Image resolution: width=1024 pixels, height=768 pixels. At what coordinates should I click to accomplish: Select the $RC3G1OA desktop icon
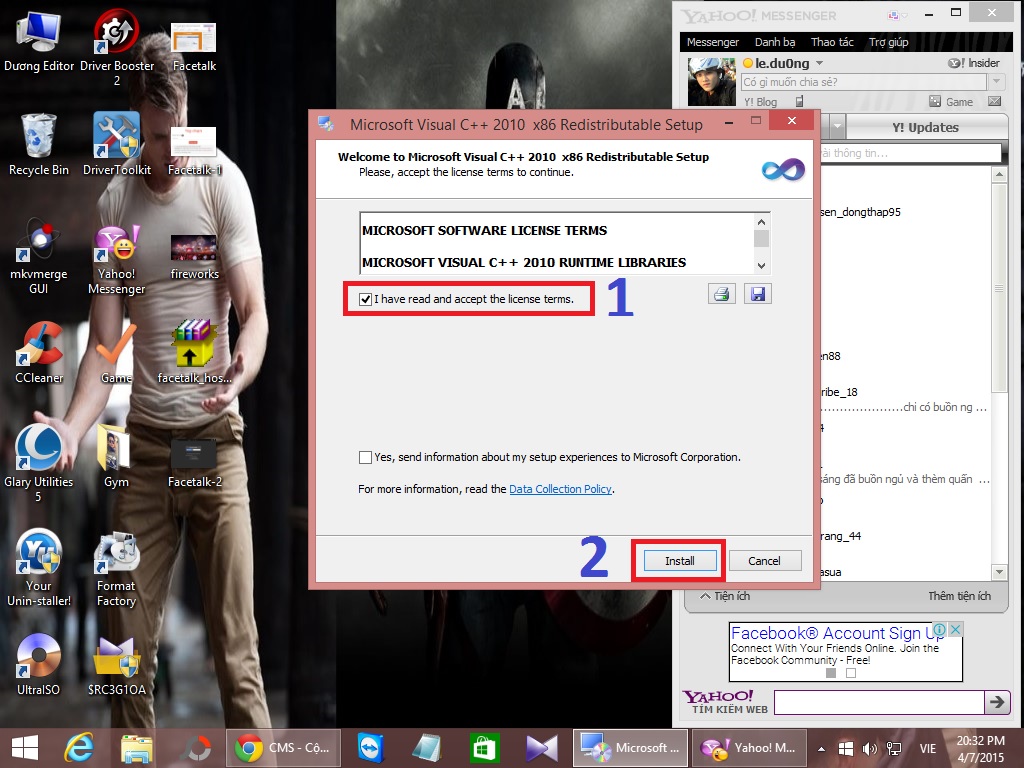pyautogui.click(x=117, y=665)
